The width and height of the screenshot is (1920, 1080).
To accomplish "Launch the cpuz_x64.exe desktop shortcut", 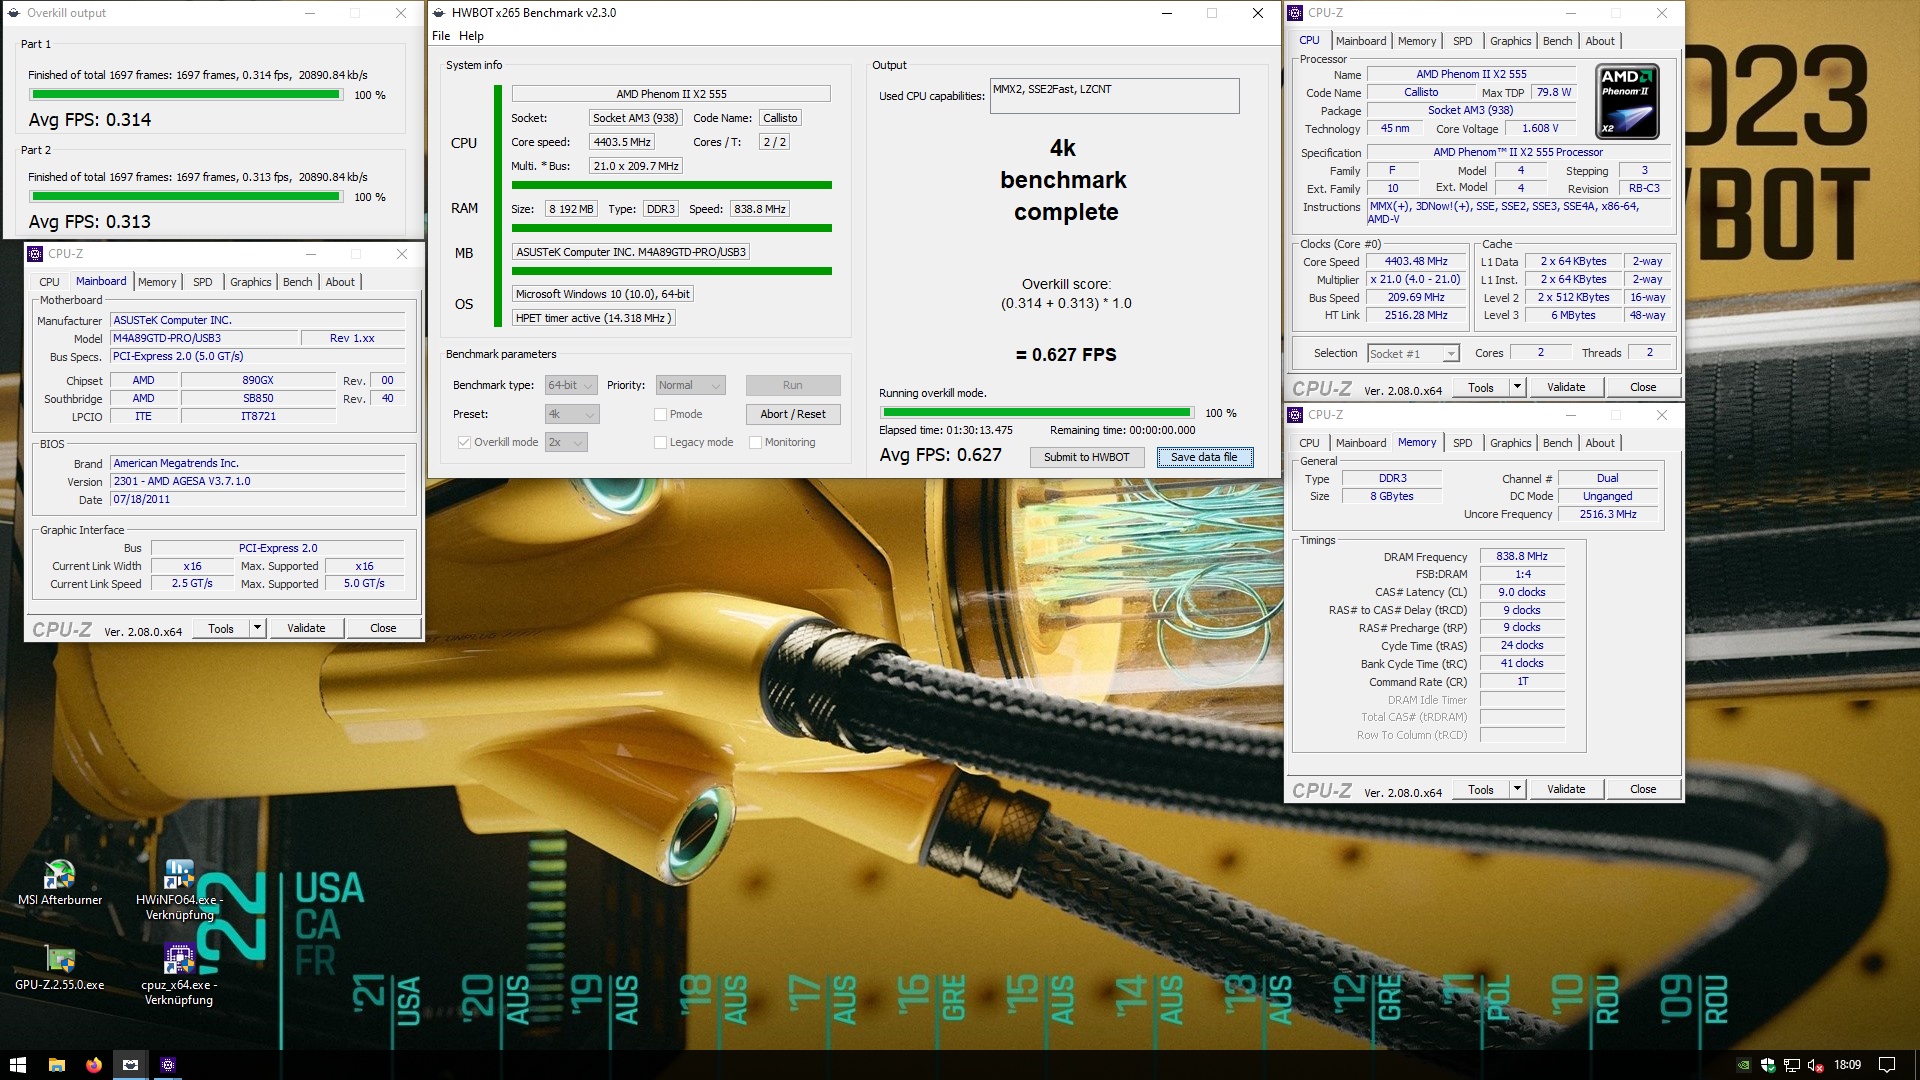I will pyautogui.click(x=179, y=974).
